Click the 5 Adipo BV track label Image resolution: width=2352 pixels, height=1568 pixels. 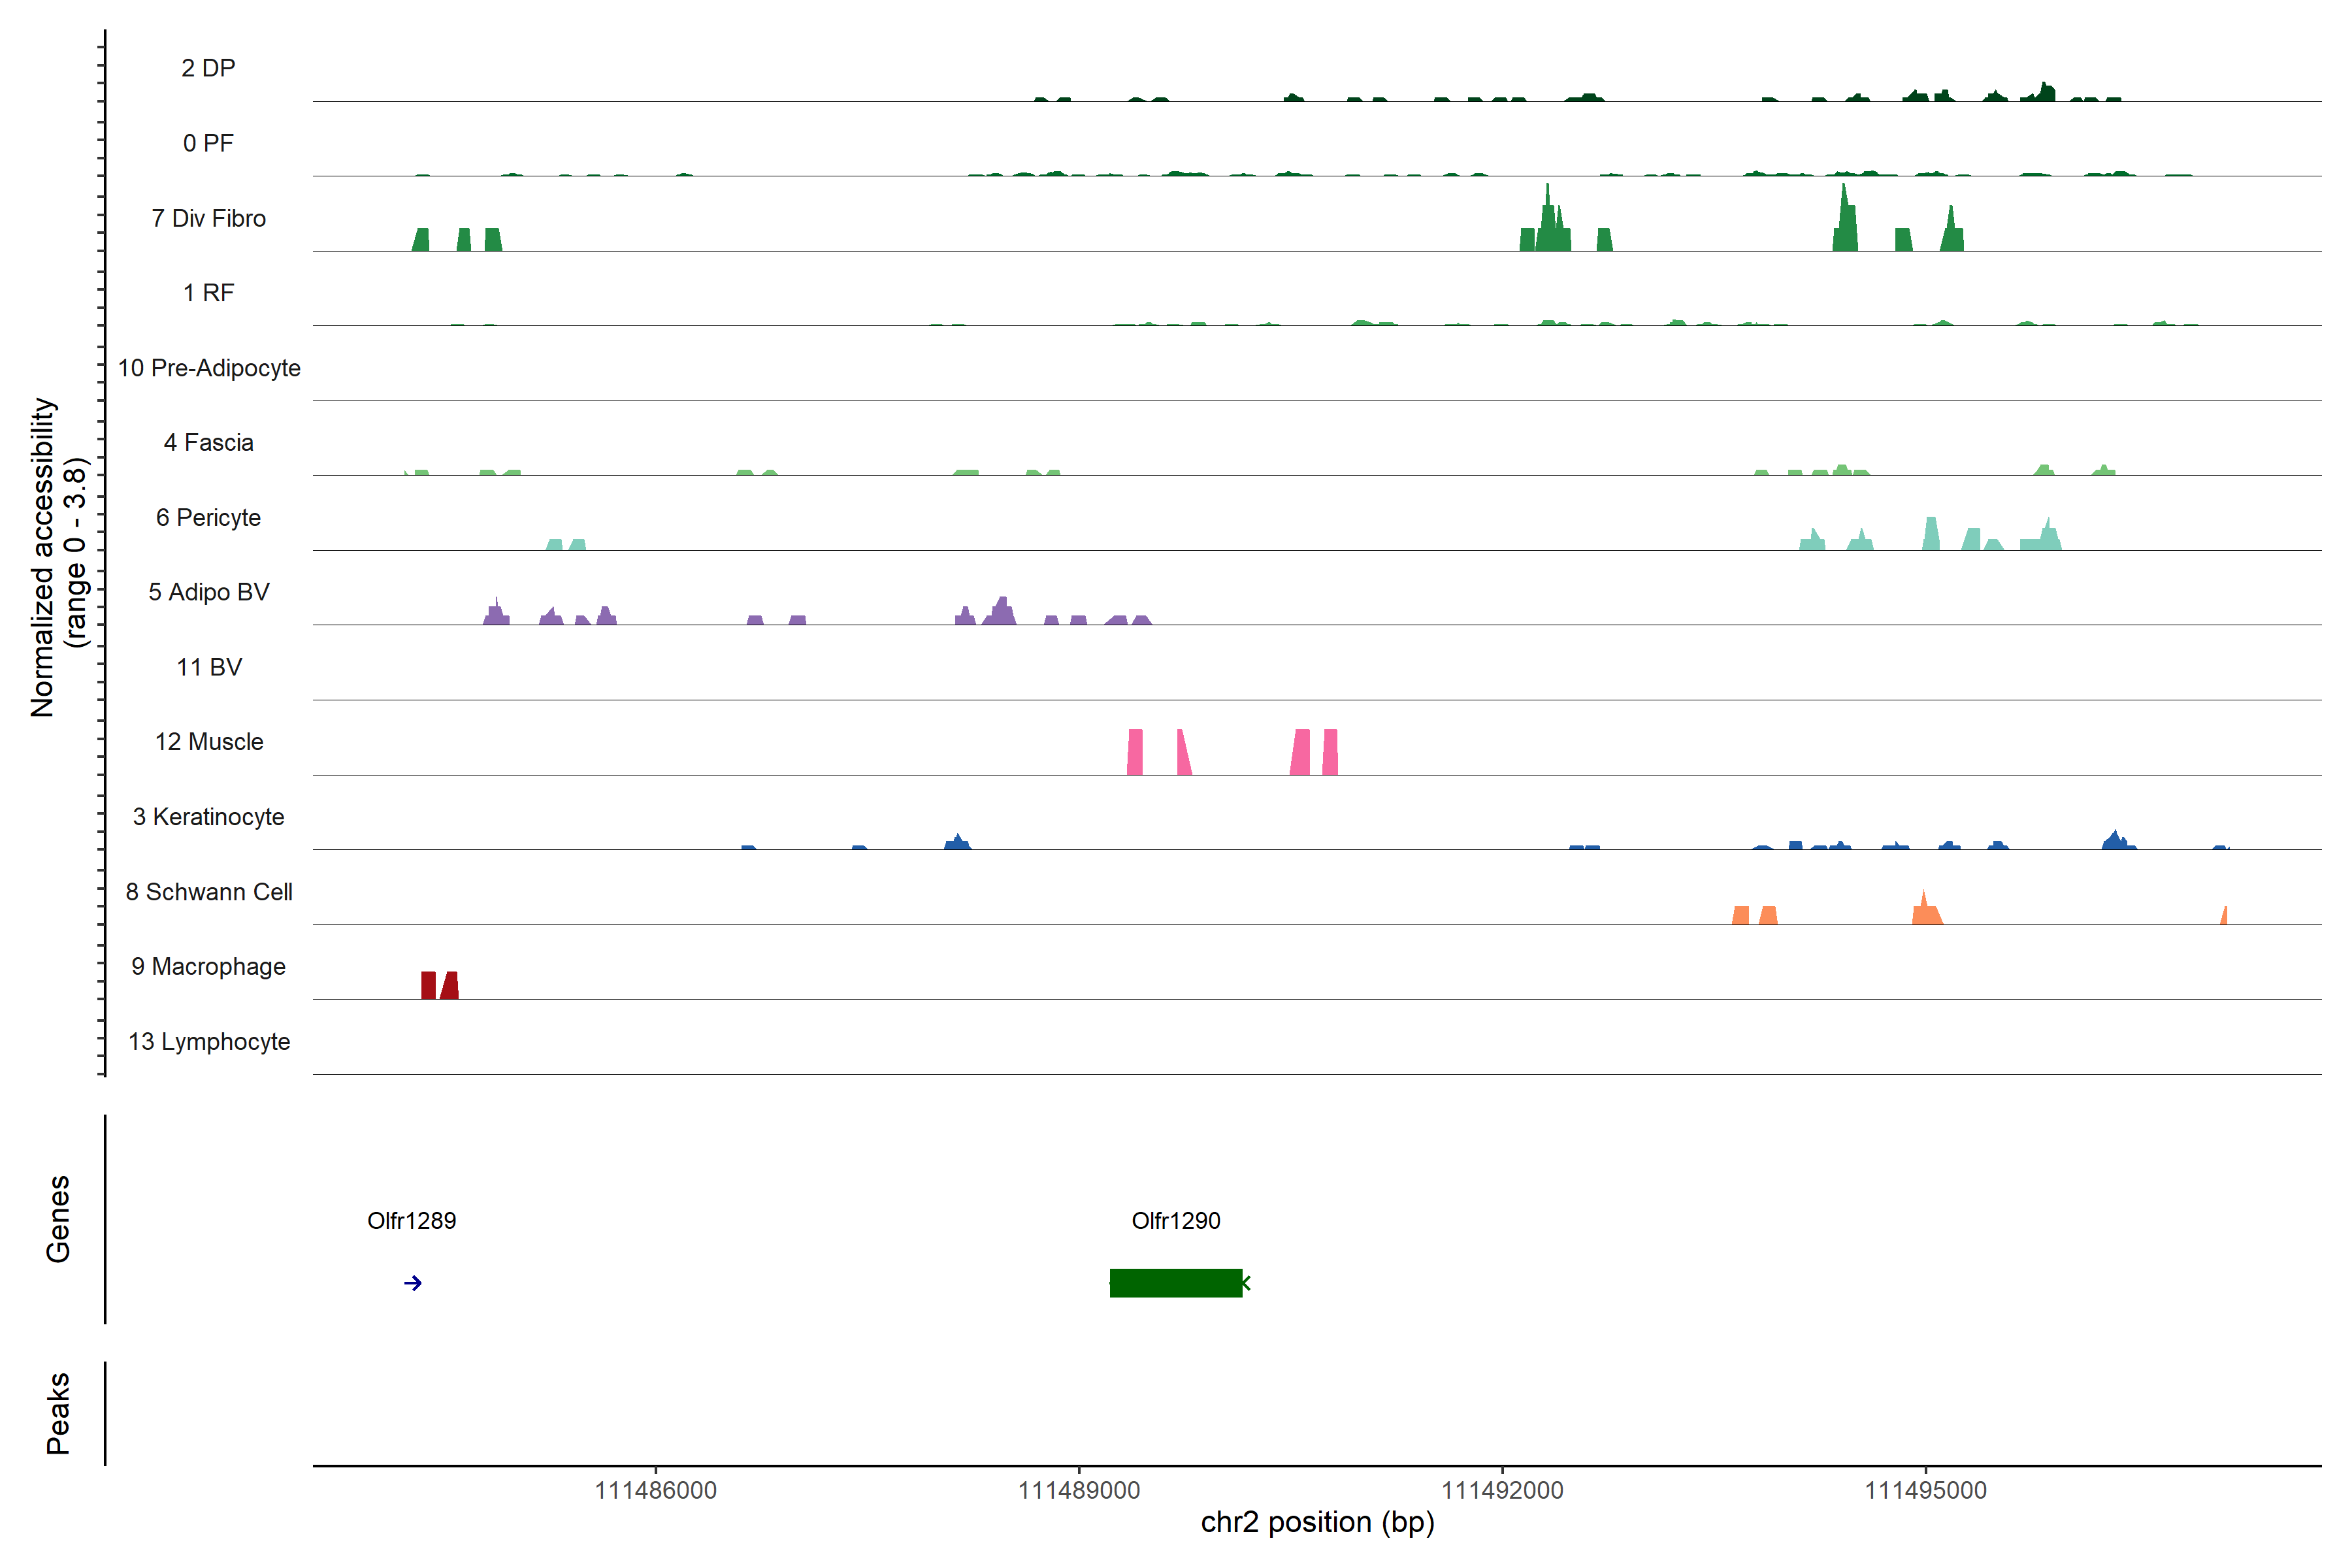(208, 592)
